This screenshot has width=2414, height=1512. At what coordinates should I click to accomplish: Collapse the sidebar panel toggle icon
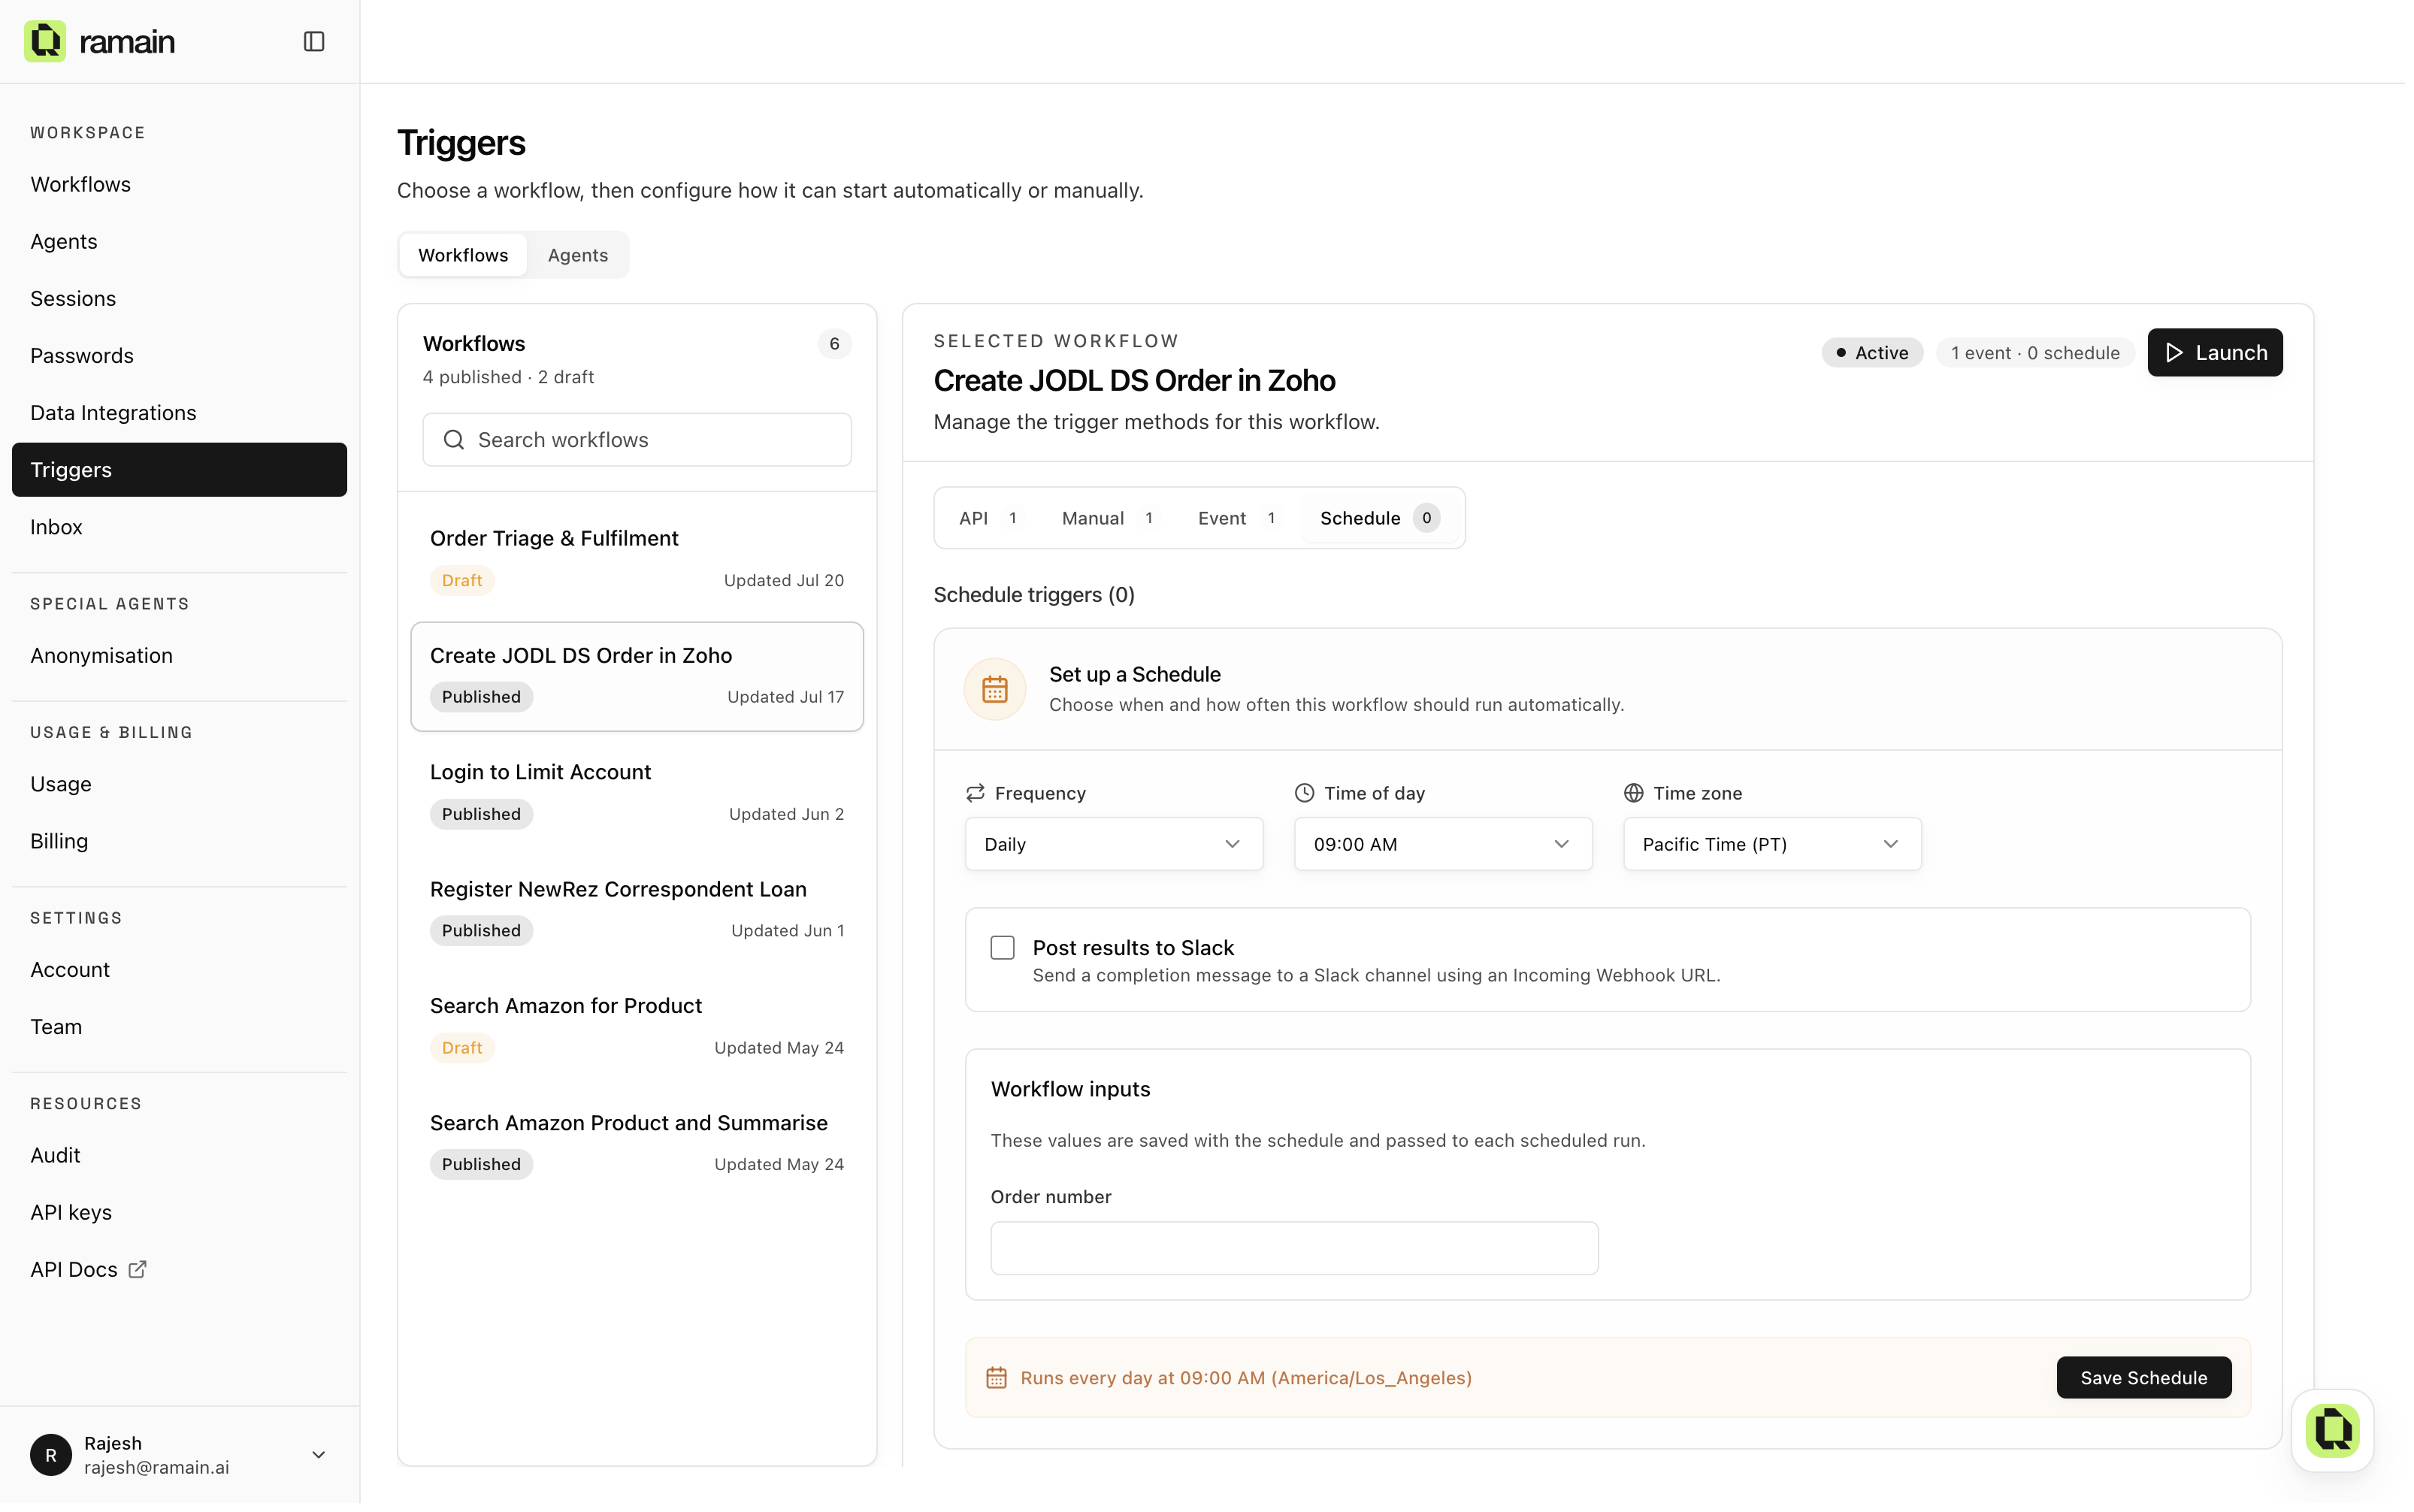[314, 41]
